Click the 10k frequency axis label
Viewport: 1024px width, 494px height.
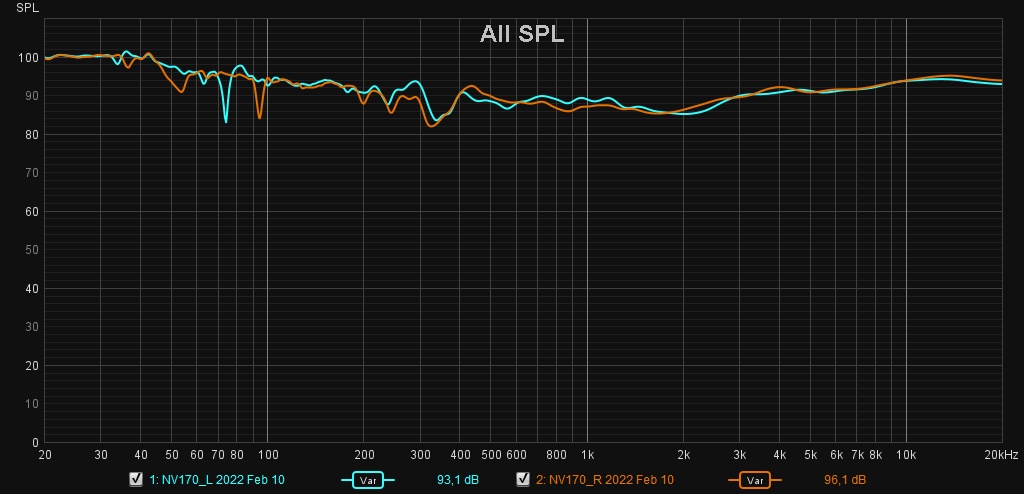click(x=906, y=453)
